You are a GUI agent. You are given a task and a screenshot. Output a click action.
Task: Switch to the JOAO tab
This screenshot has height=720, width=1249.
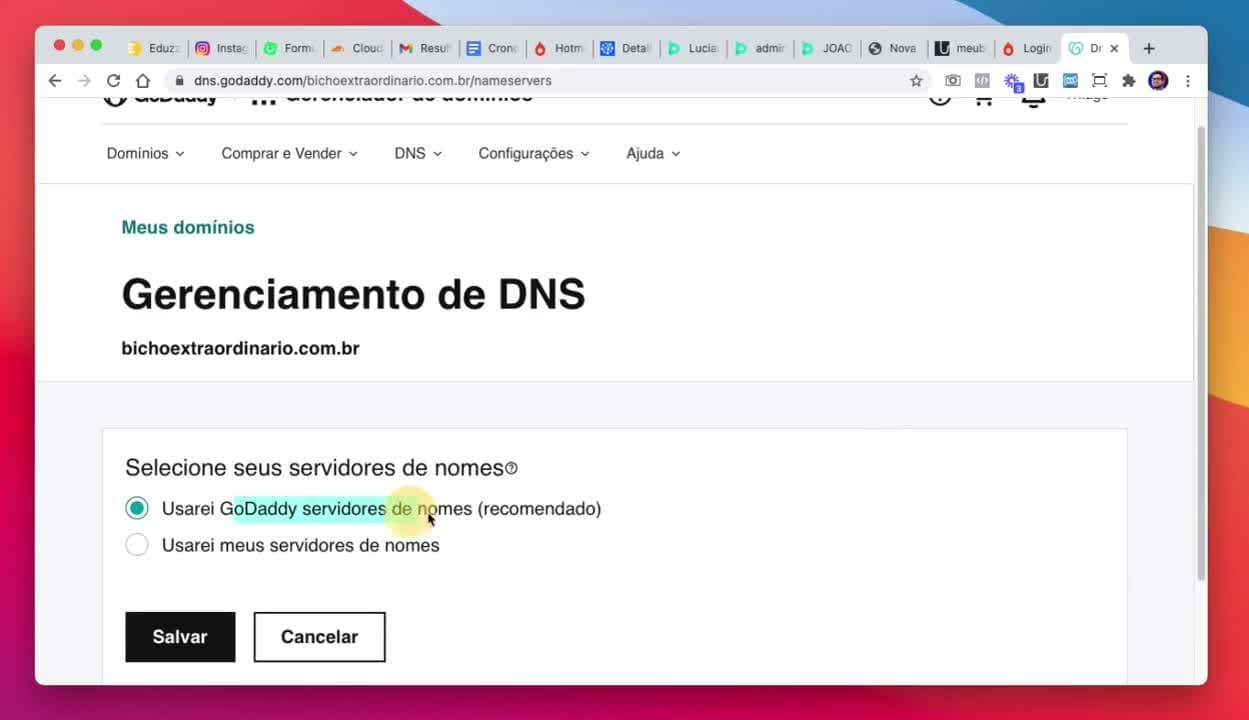pyautogui.click(x=829, y=48)
